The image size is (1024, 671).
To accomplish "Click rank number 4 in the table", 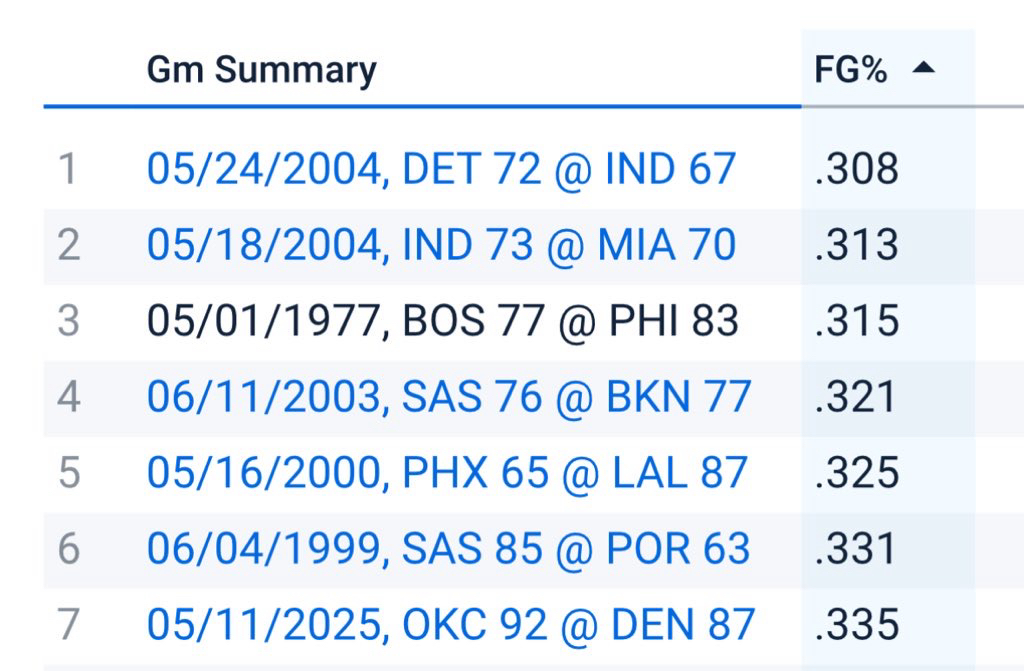I will 68,397.
